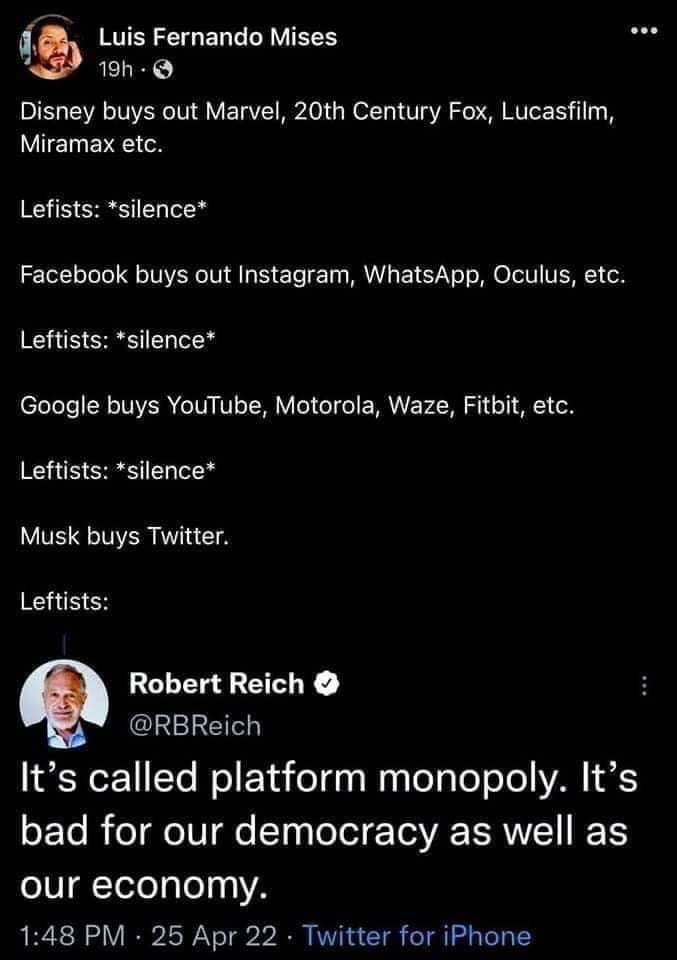The image size is (677, 960).
Task: Click the globe public-visibility icon
Action: [166, 72]
